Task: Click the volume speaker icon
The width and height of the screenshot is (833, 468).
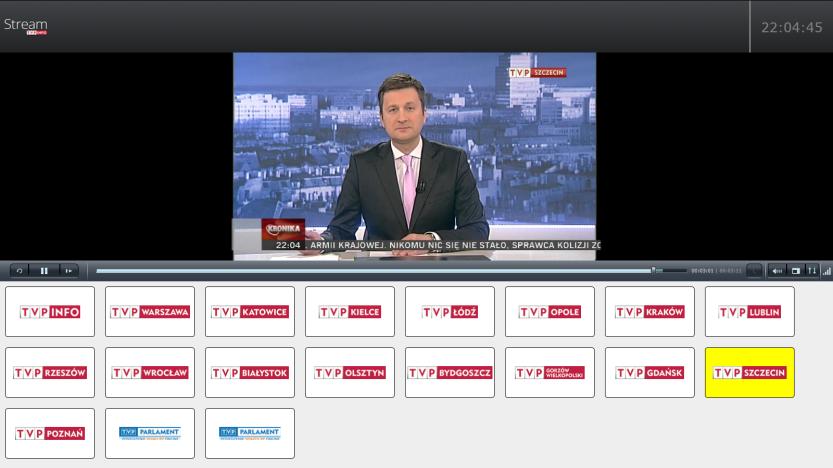Action: click(x=777, y=271)
